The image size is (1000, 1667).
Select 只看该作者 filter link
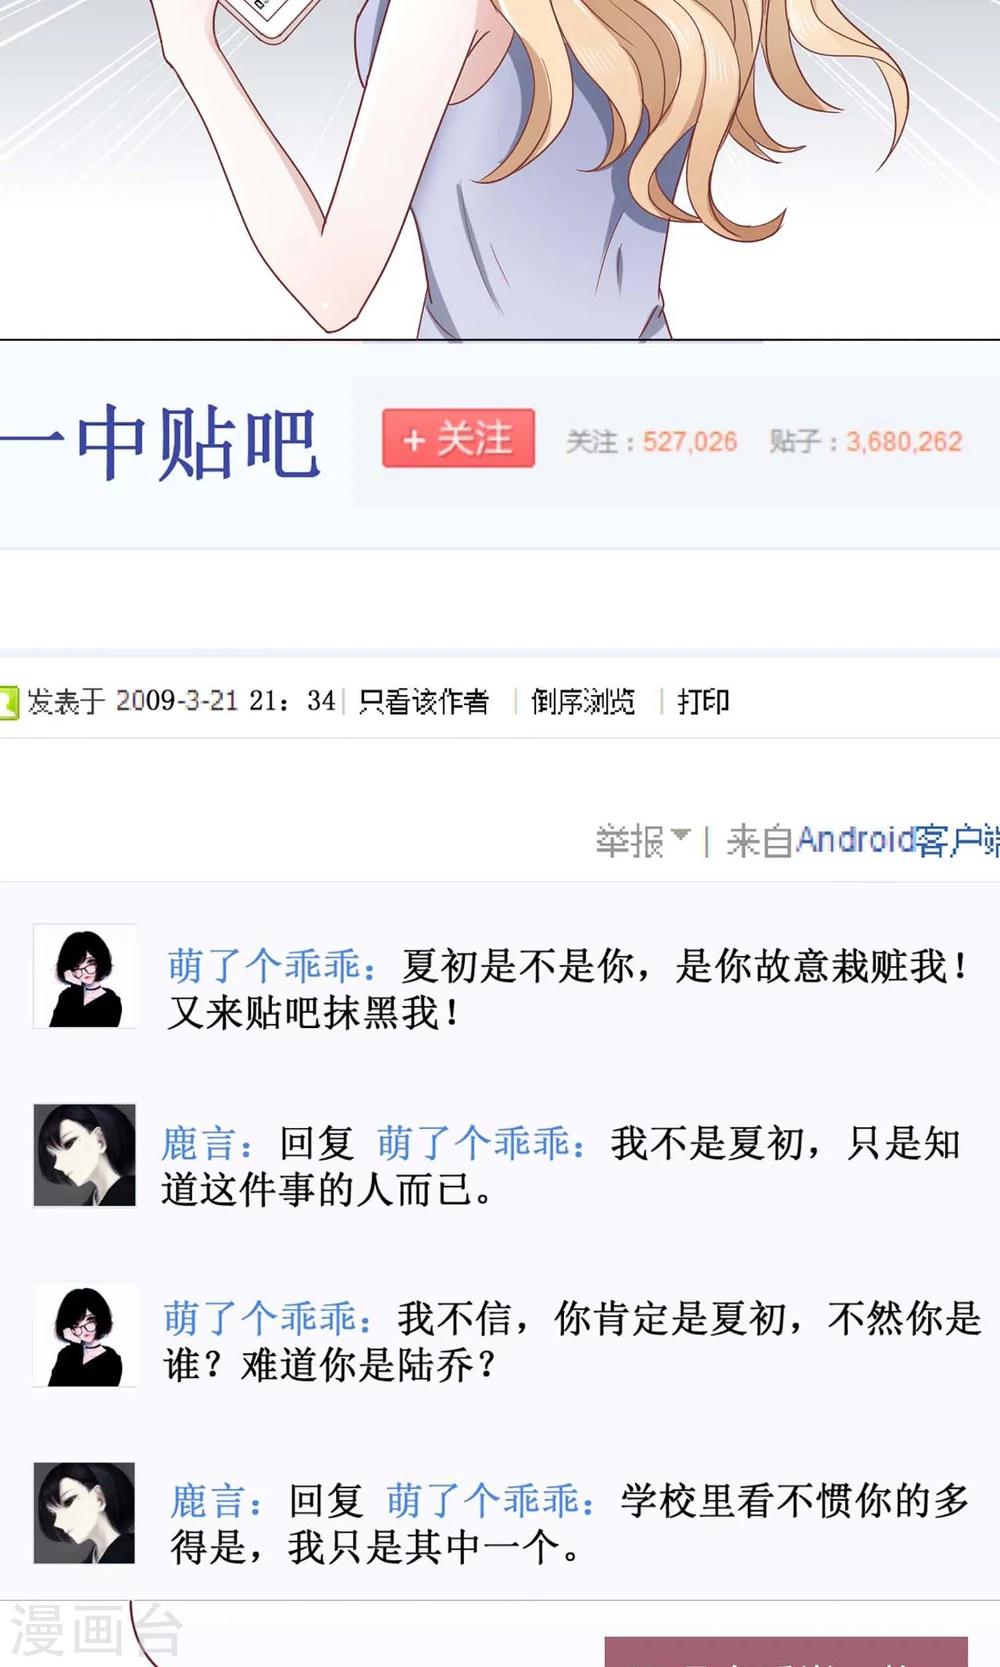pos(424,702)
